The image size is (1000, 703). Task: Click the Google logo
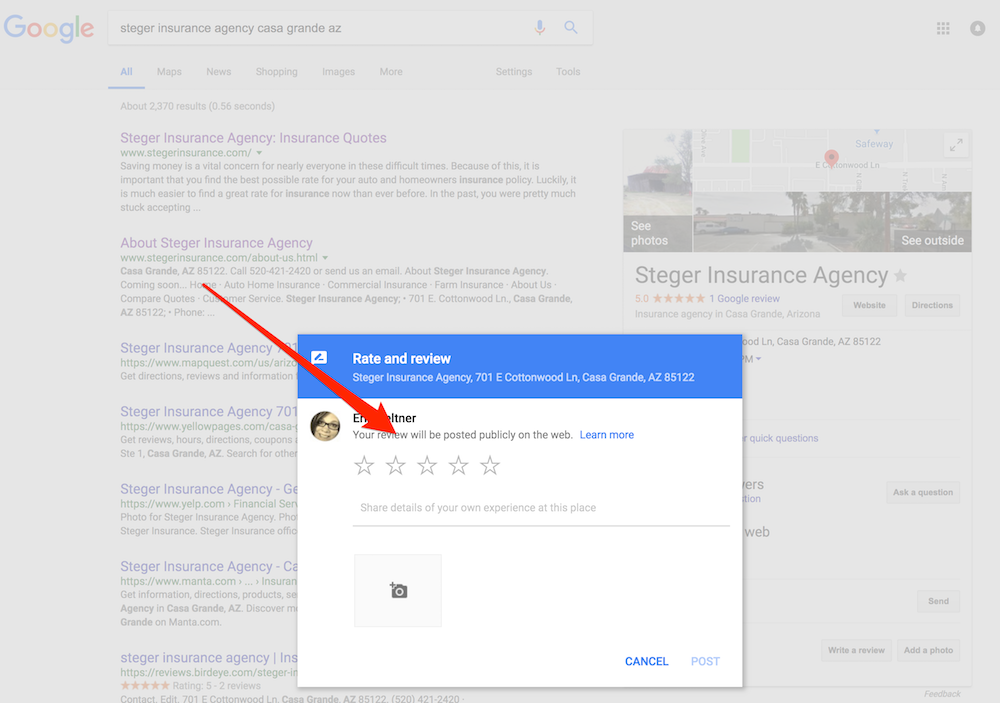(x=48, y=28)
